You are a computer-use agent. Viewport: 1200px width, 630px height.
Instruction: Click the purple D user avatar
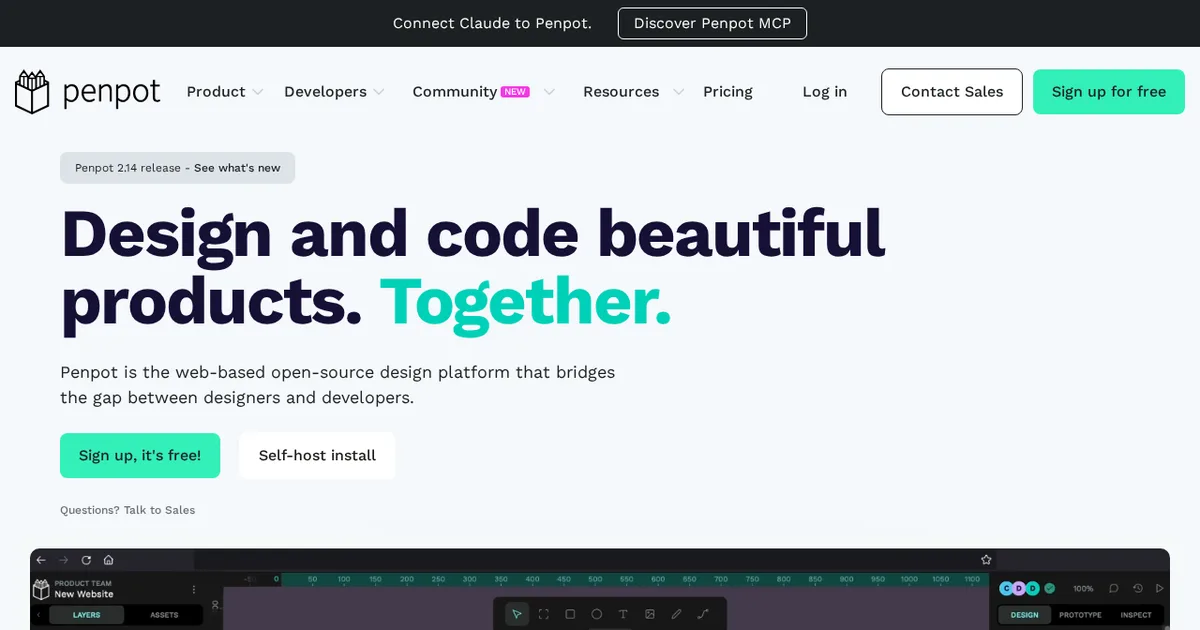(x=1020, y=589)
